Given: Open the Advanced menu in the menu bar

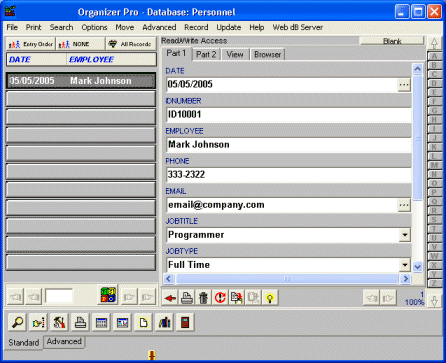Looking at the screenshot, I should 159,27.
